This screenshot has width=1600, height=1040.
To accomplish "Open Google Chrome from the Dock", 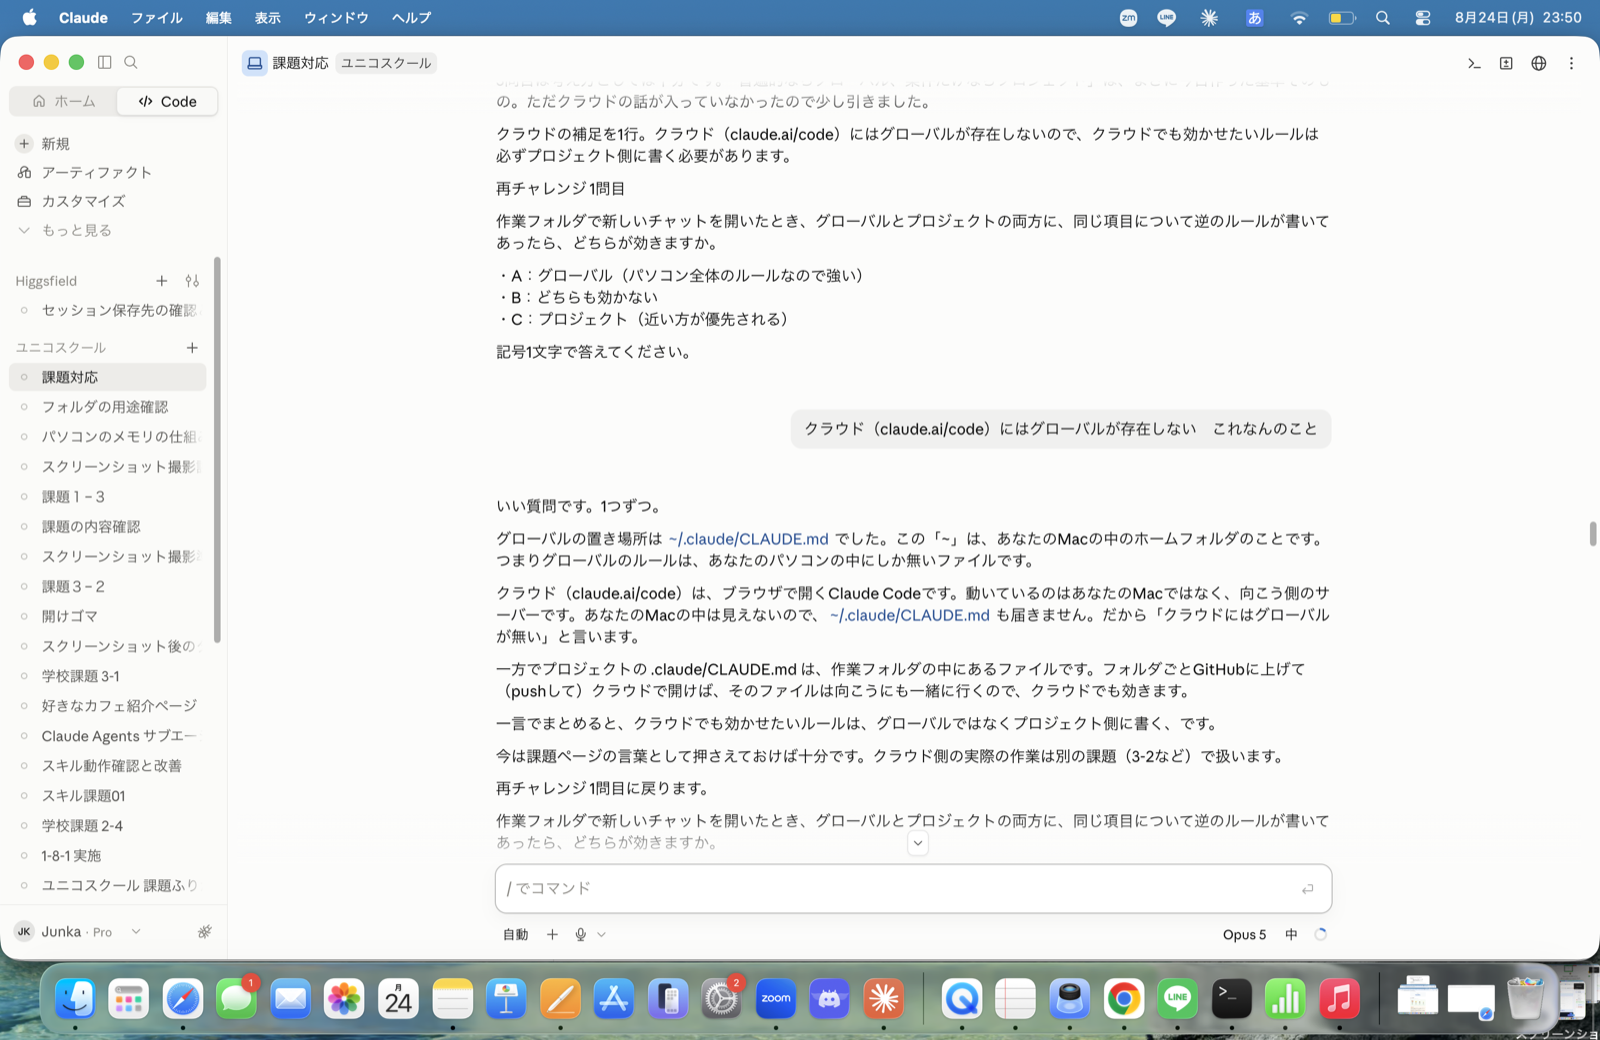I will pos(1124,998).
